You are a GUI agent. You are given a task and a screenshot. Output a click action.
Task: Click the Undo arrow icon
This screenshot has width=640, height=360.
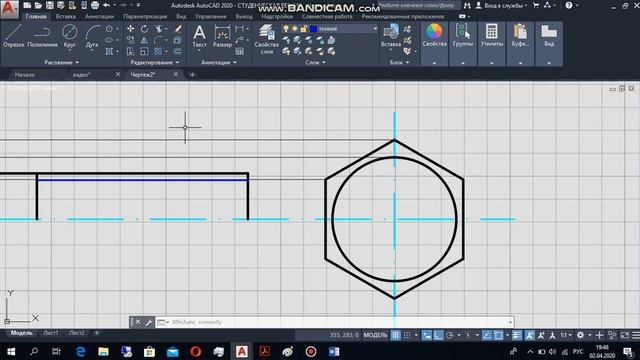pos(107,5)
